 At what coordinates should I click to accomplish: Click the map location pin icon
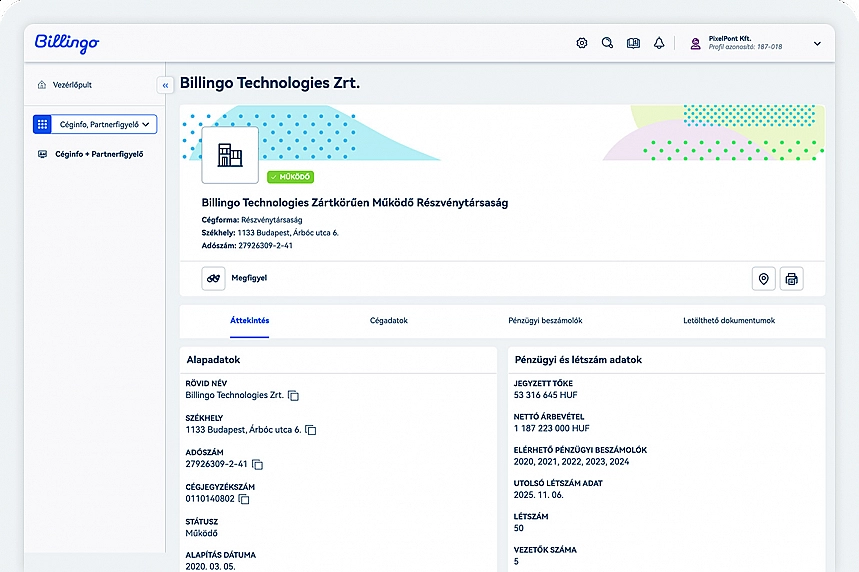coord(764,279)
